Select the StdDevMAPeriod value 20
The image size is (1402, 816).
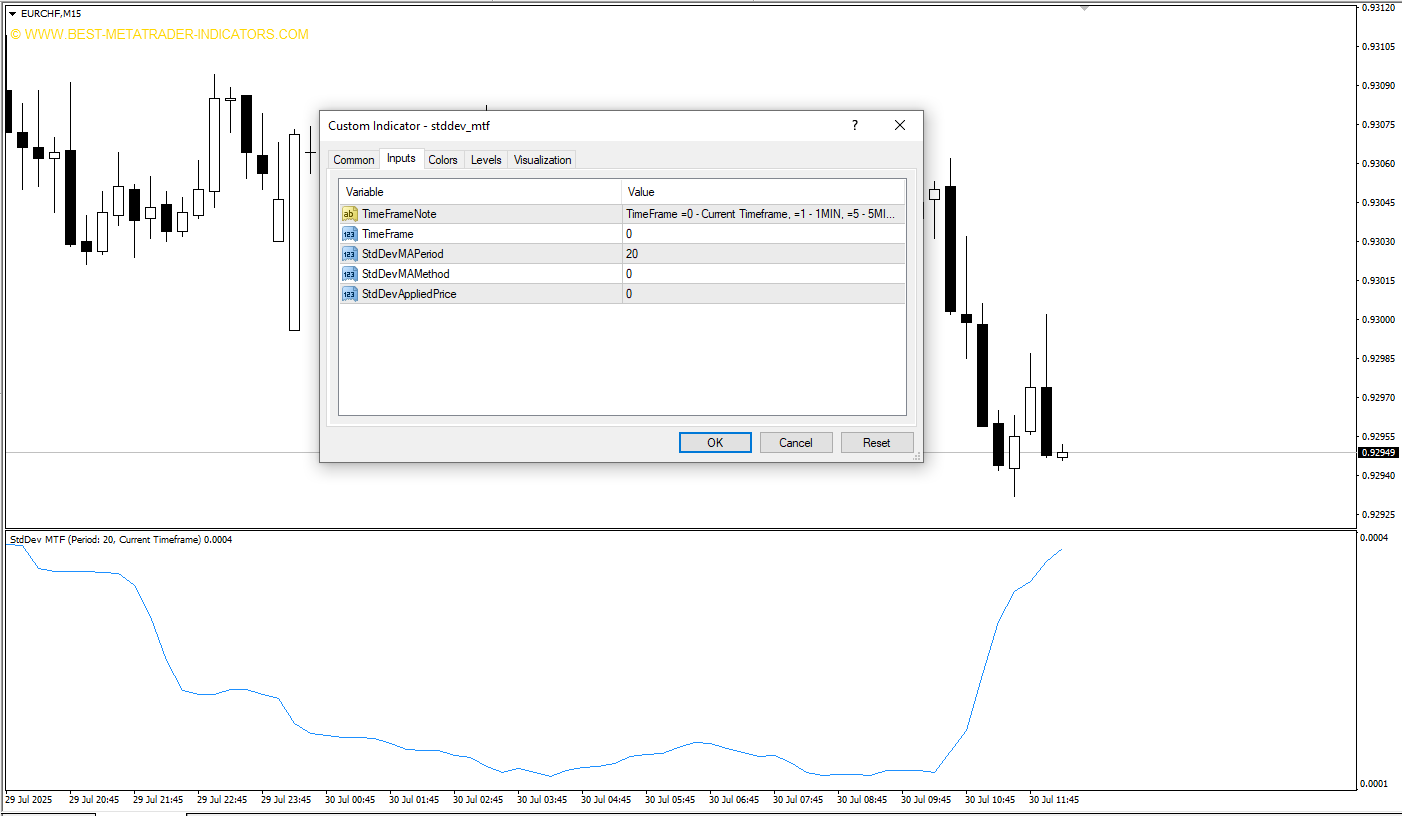[x=763, y=254]
